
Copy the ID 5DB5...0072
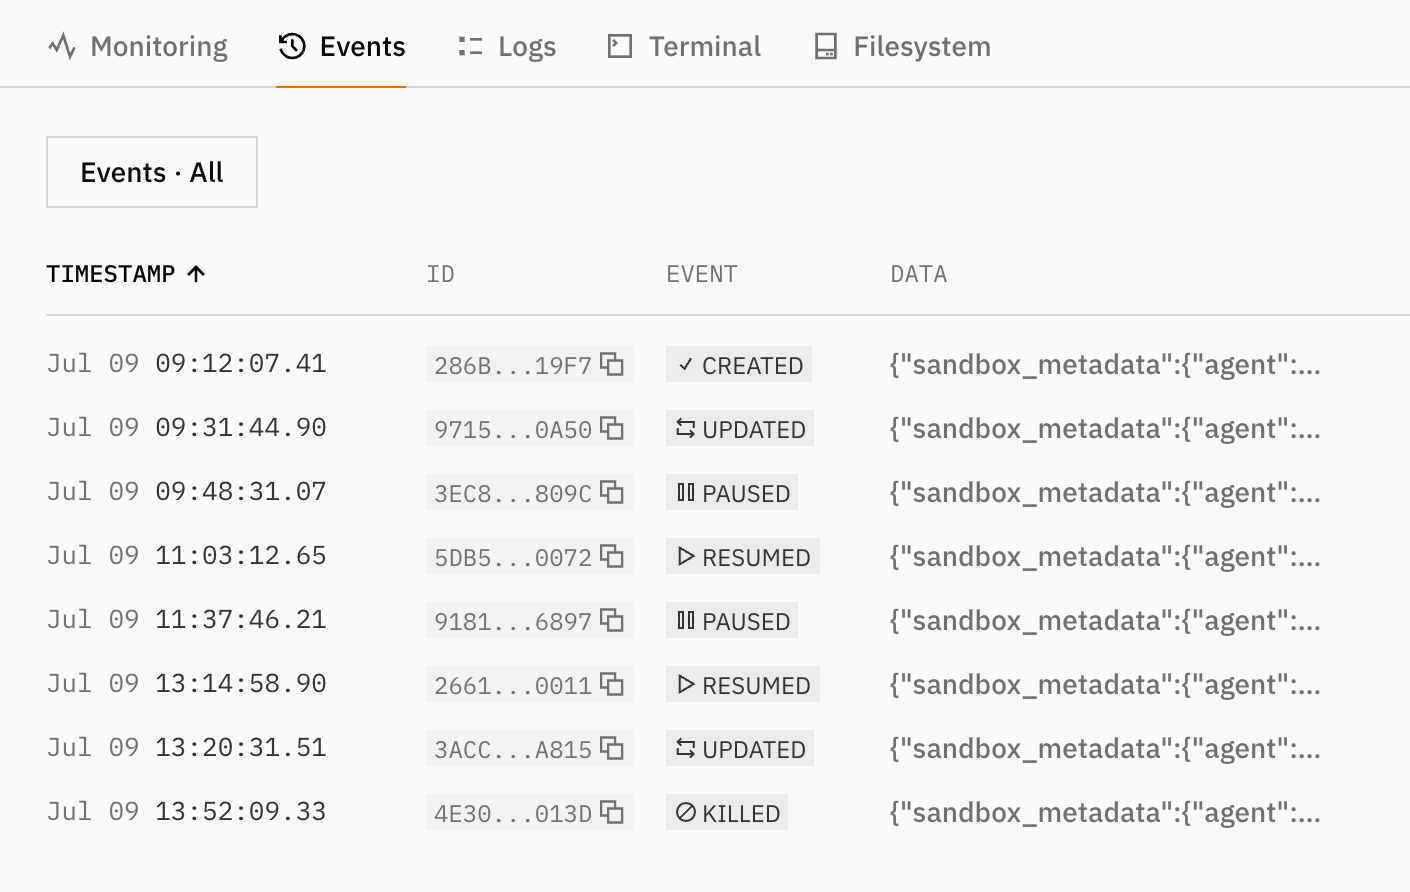coord(612,556)
